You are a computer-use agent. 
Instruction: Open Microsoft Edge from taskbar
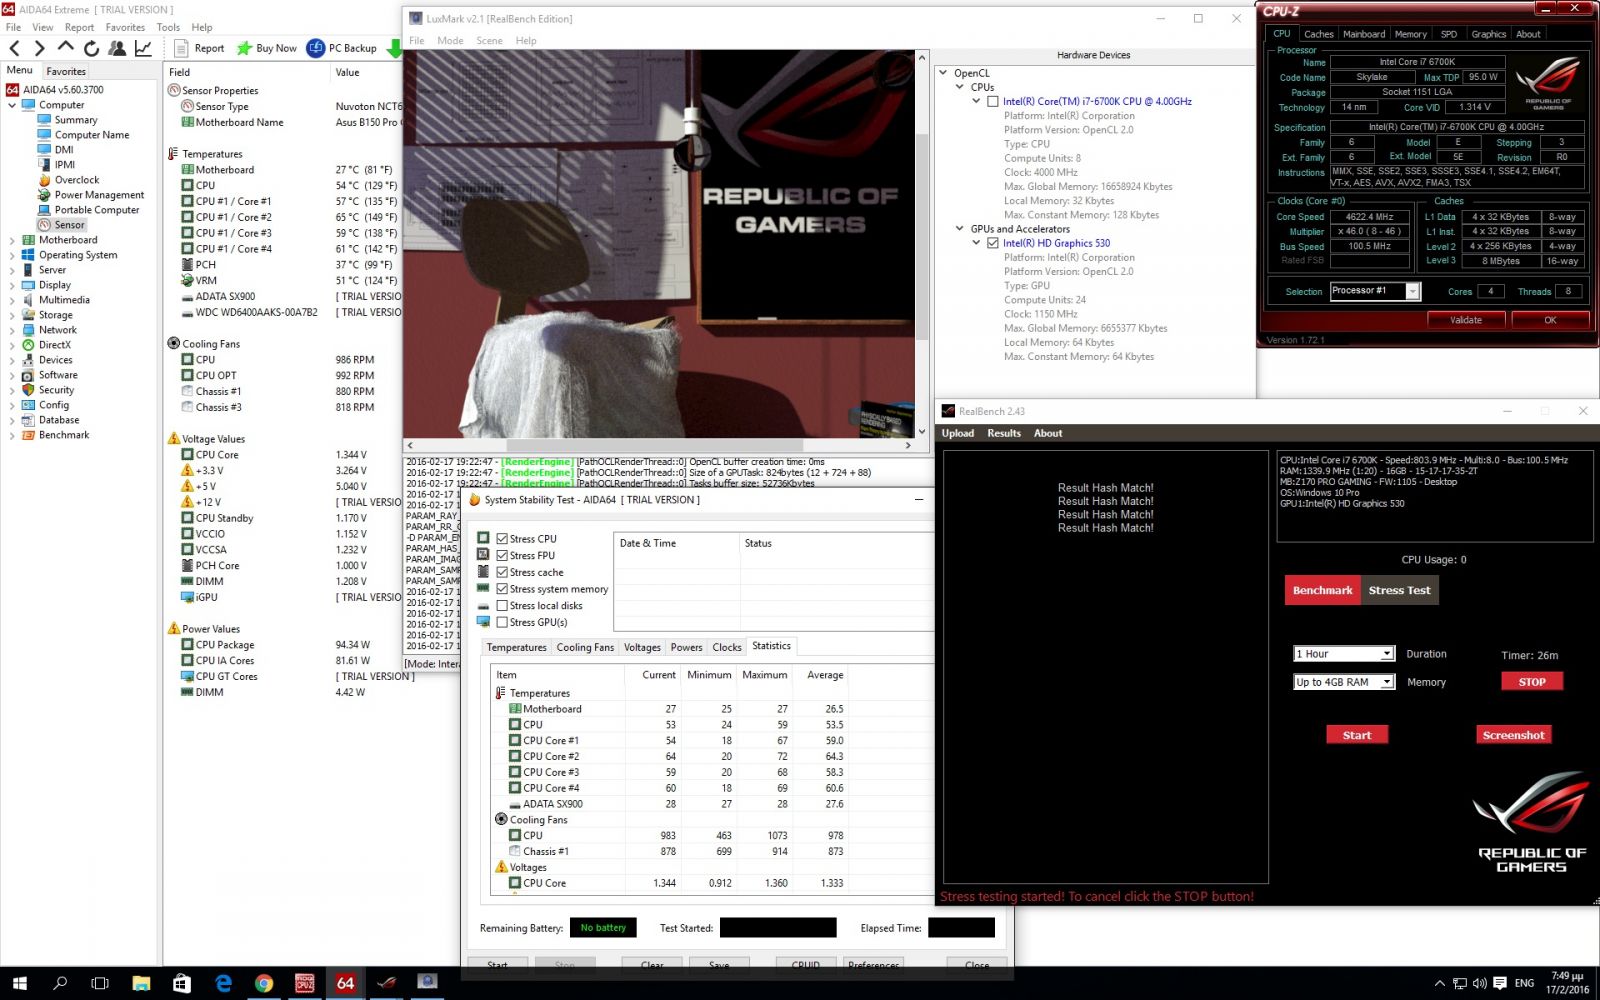(x=223, y=983)
